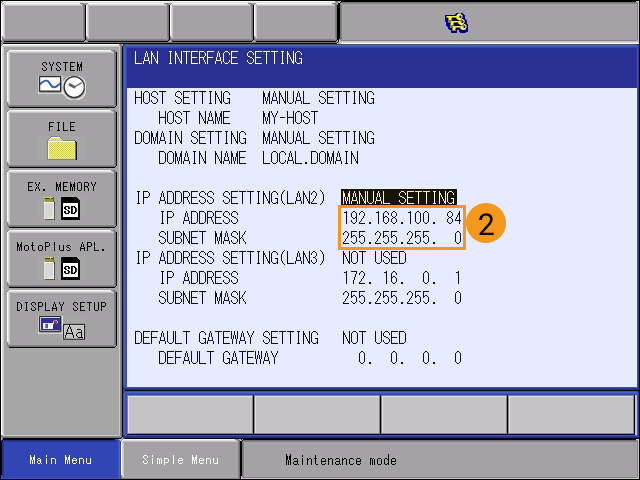Click IP ADDRESS SETTING(LAN2) label
The width and height of the screenshot is (640, 480).
[x=231, y=198]
